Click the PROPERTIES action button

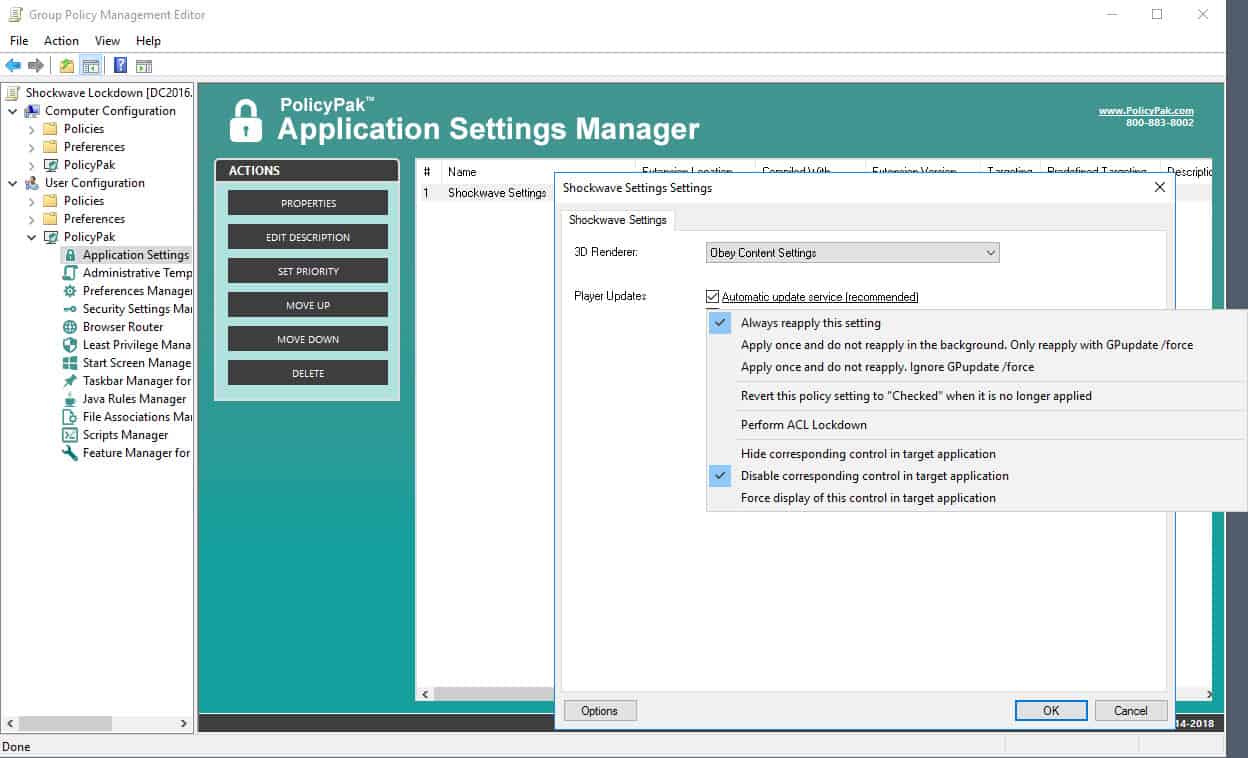pos(308,203)
